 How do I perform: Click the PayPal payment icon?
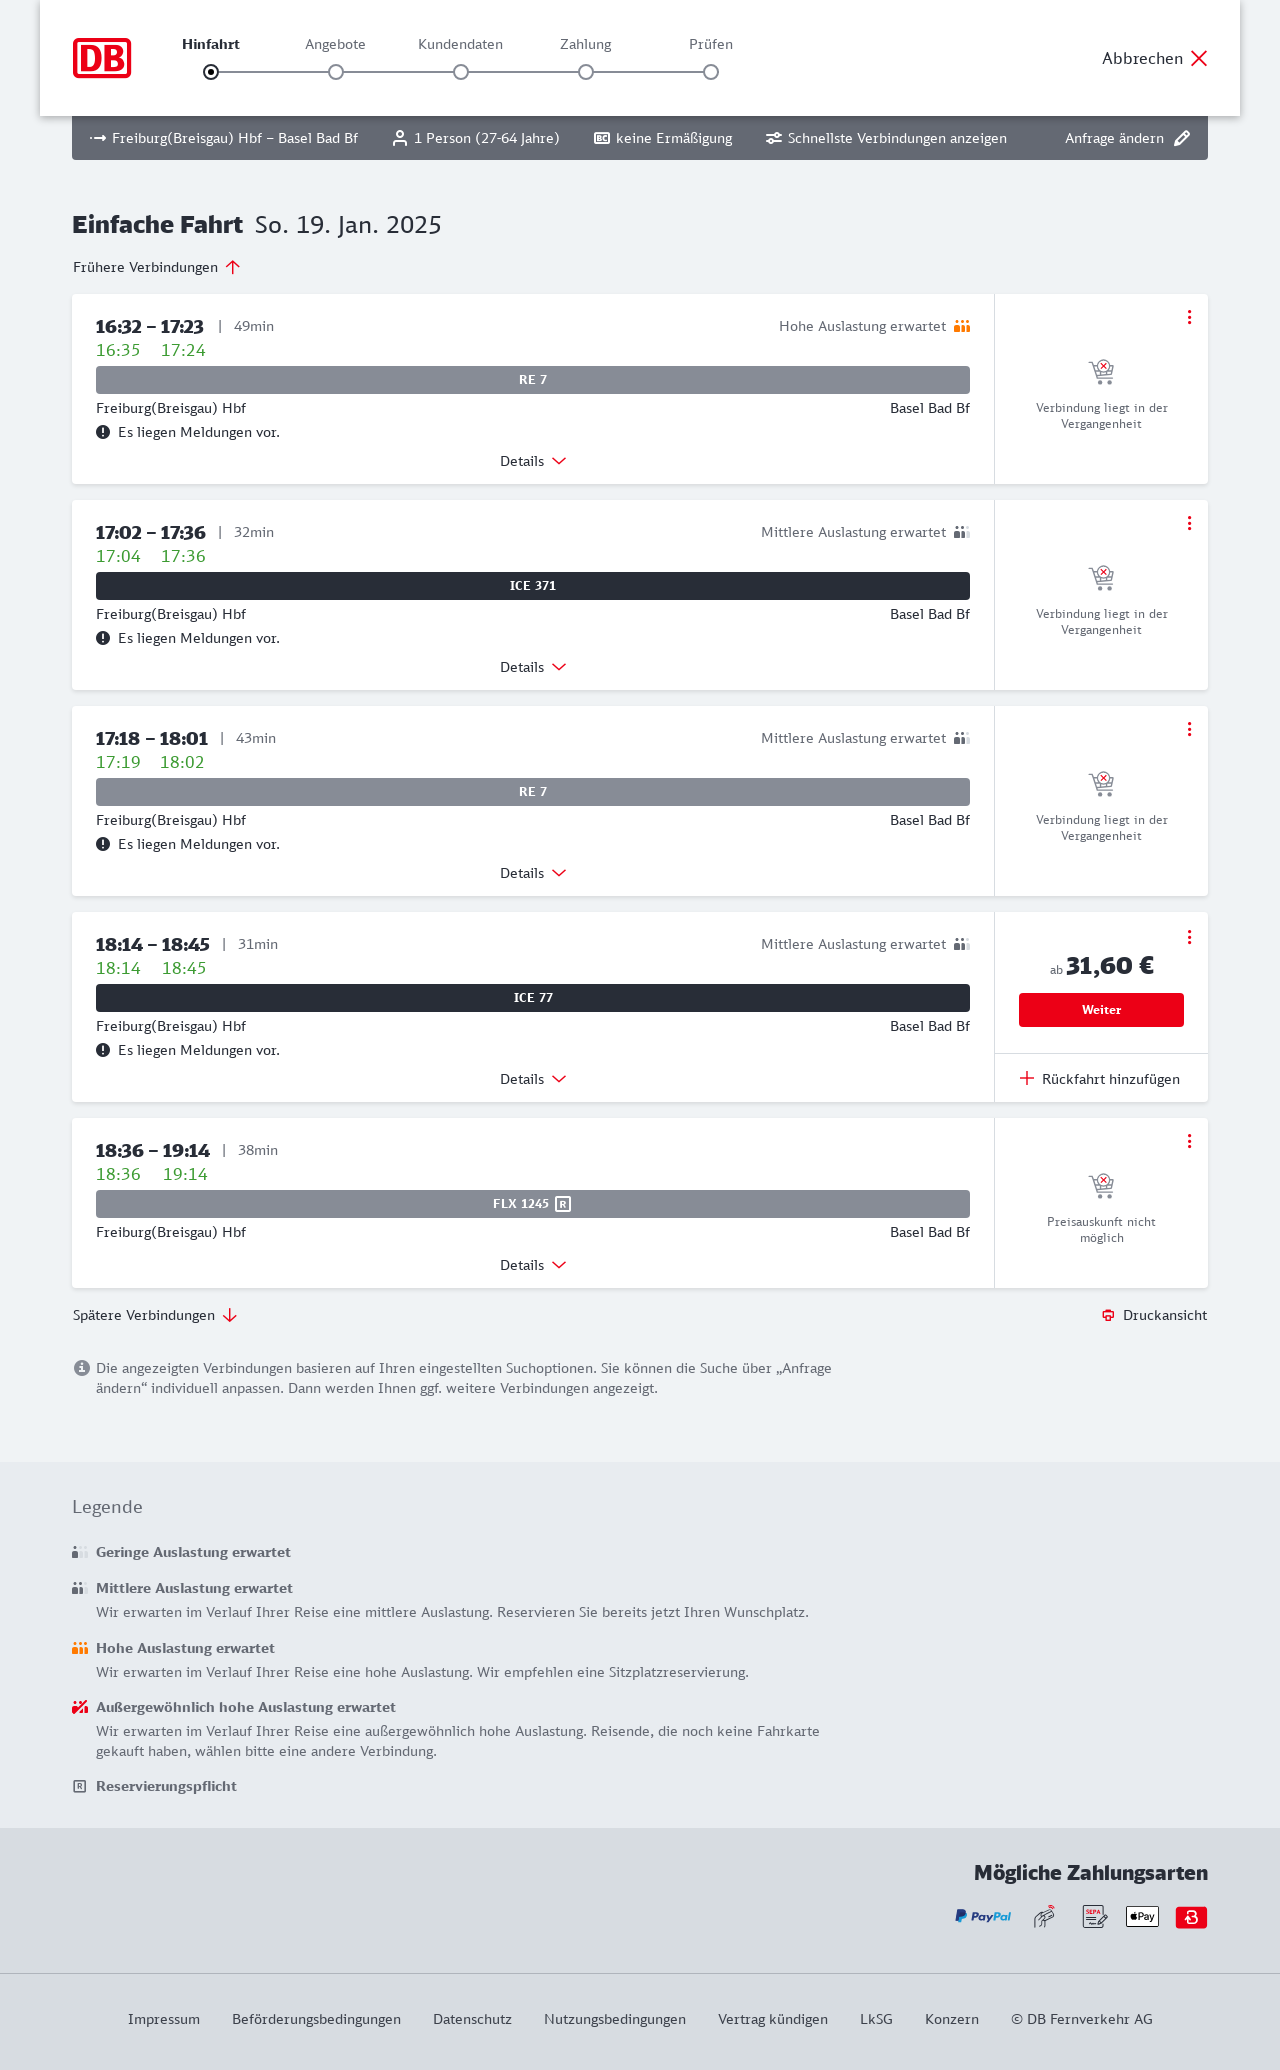(983, 1917)
